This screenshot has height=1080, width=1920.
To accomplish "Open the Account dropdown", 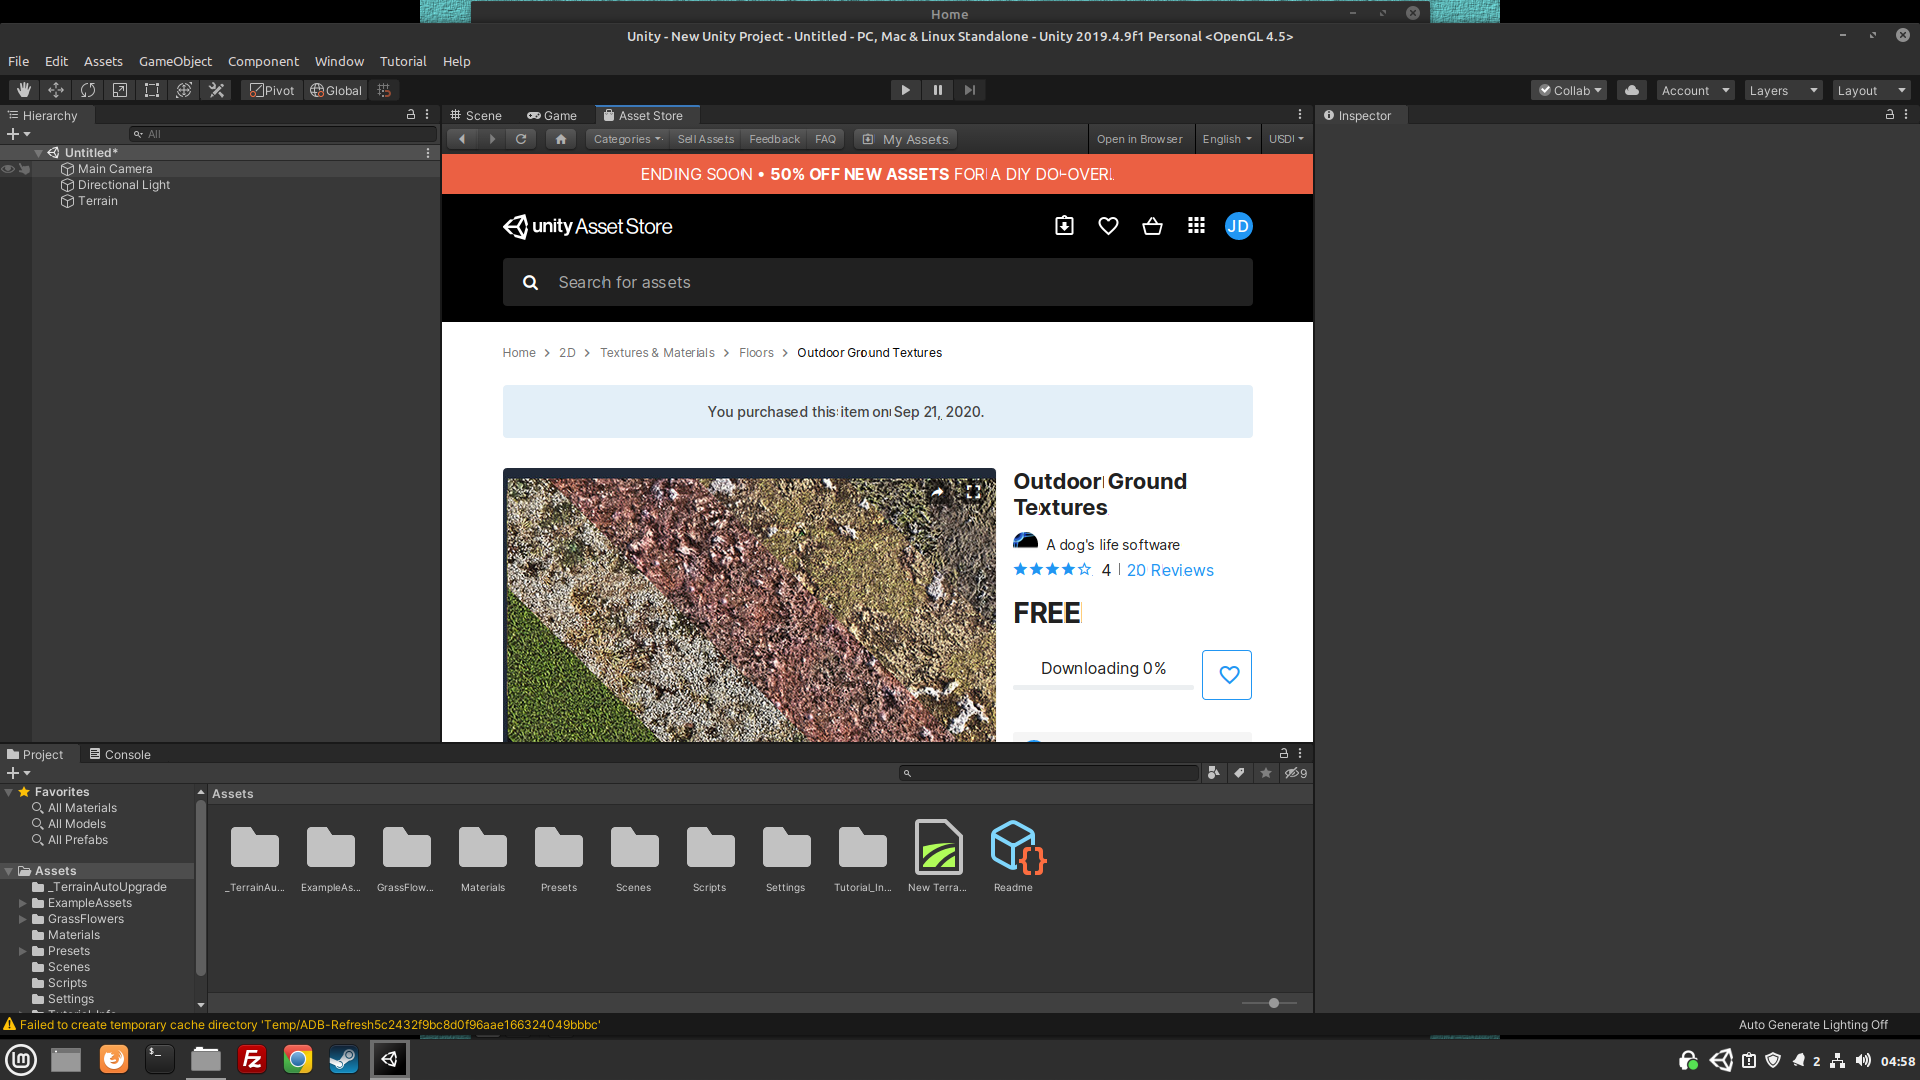I will (1695, 90).
